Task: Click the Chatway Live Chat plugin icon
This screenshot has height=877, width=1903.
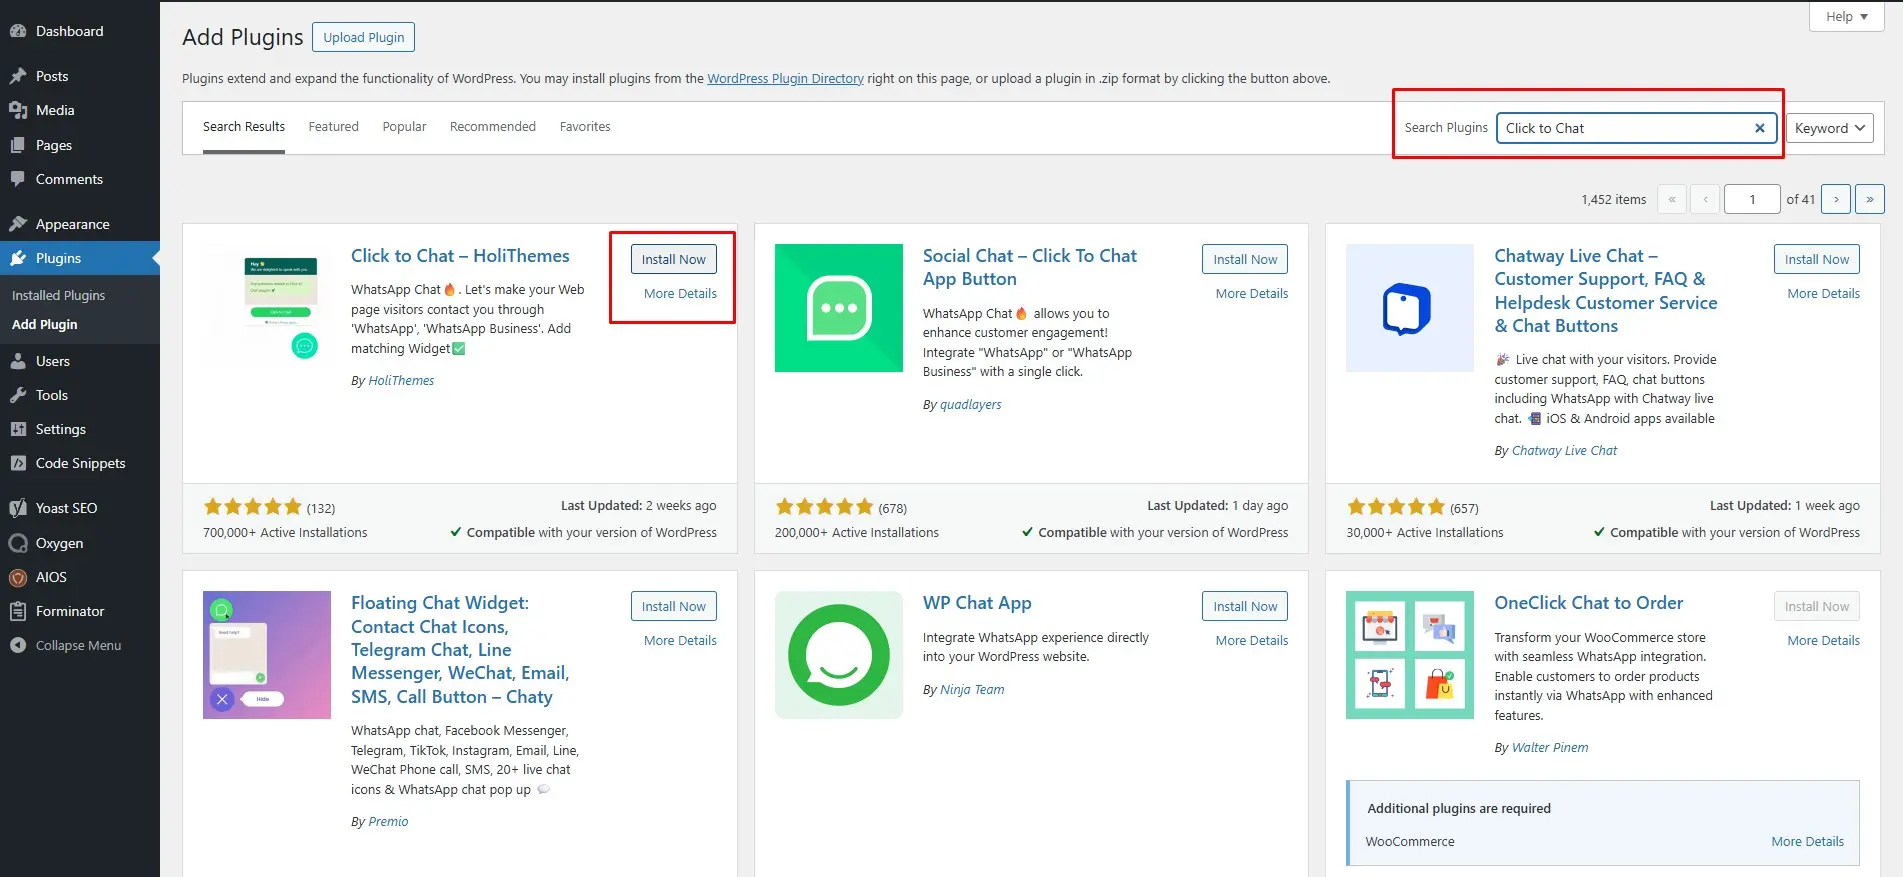Action: coord(1410,308)
